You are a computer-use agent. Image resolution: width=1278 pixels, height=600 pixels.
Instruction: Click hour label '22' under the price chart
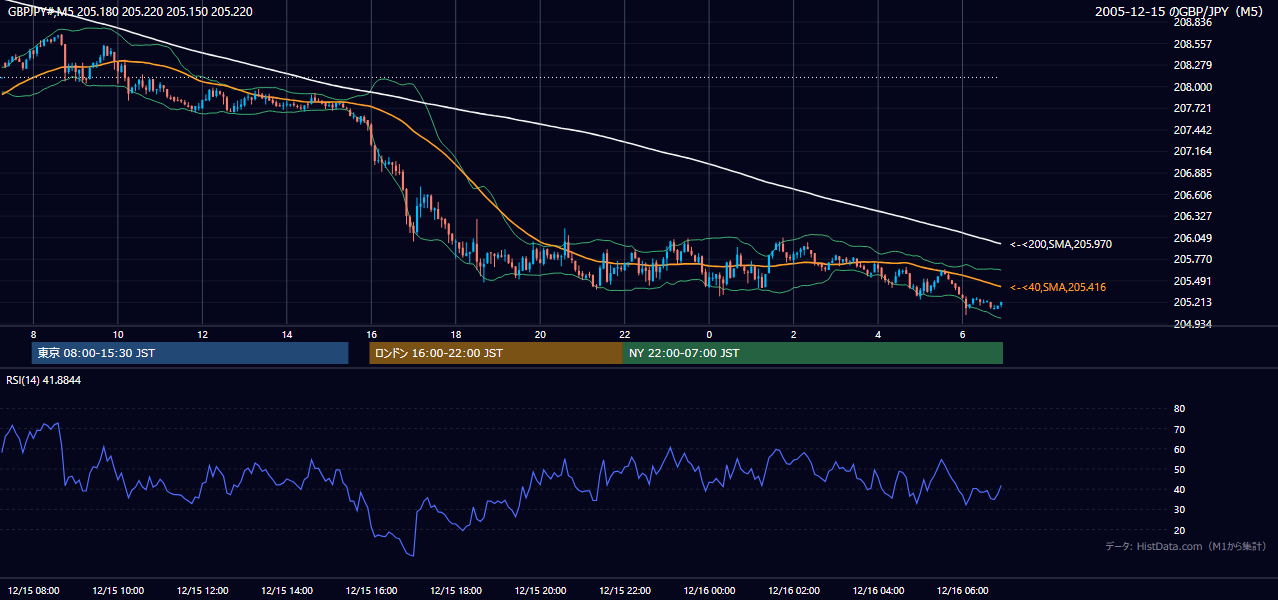pos(624,334)
